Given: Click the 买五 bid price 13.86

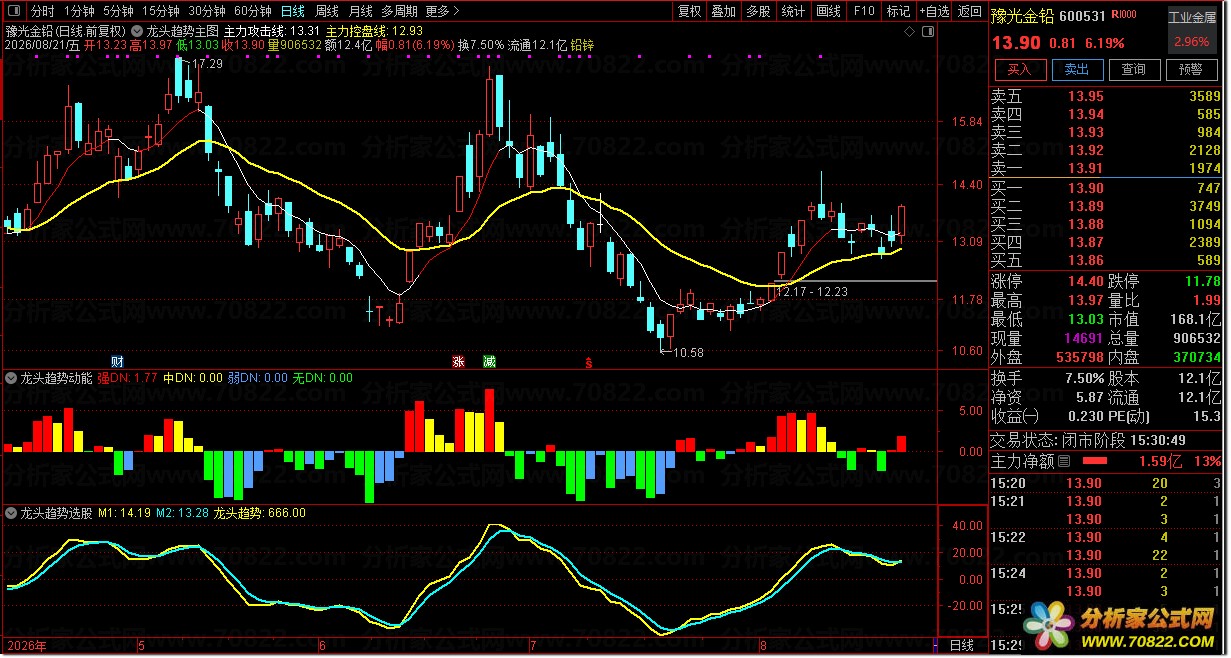Looking at the screenshot, I should pyautogui.click(x=1086, y=260).
